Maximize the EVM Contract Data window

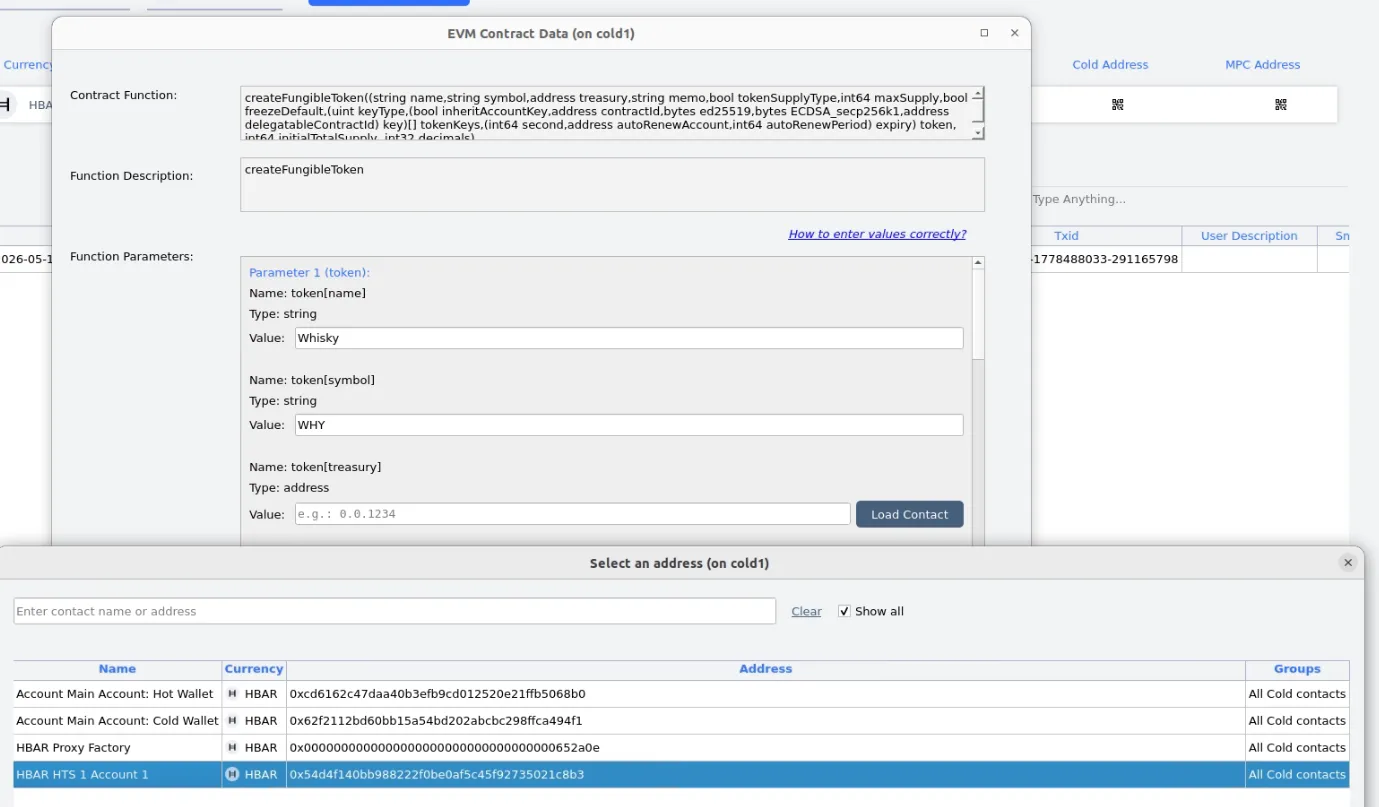pyautogui.click(x=984, y=33)
